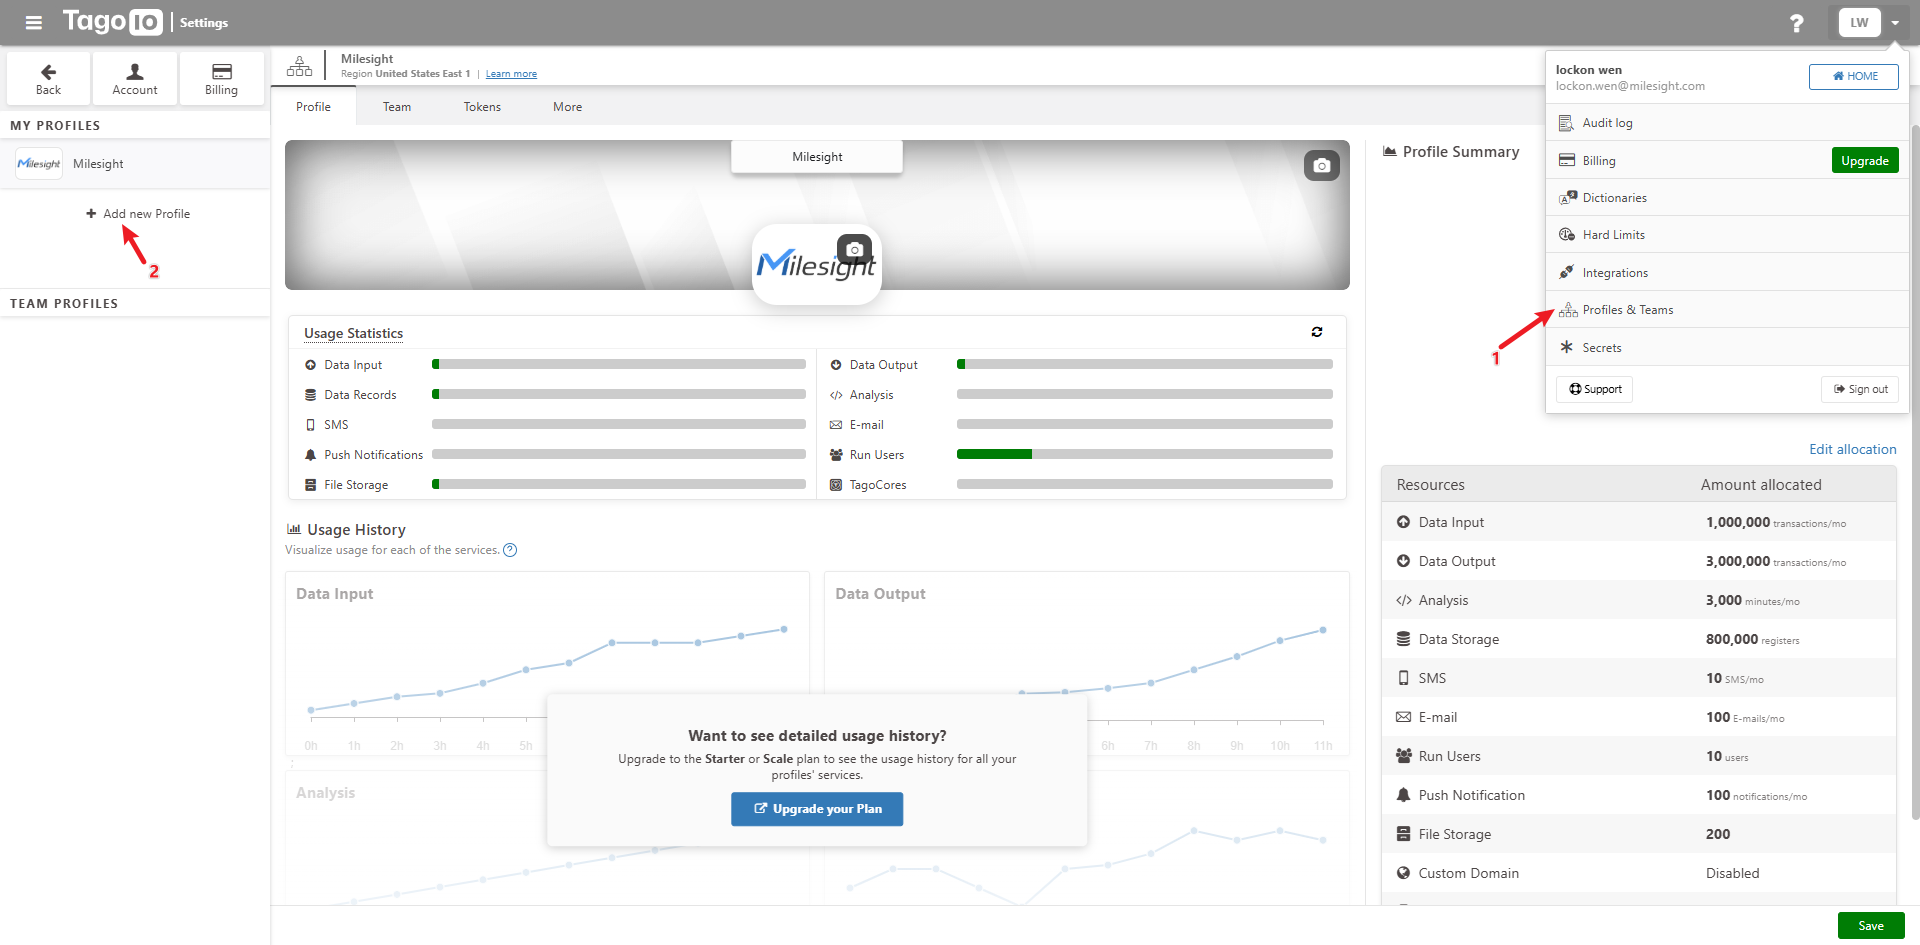Select the 1,000,000 Data Input allocation value
Viewport: 1920px width, 945px height.
(1738, 522)
